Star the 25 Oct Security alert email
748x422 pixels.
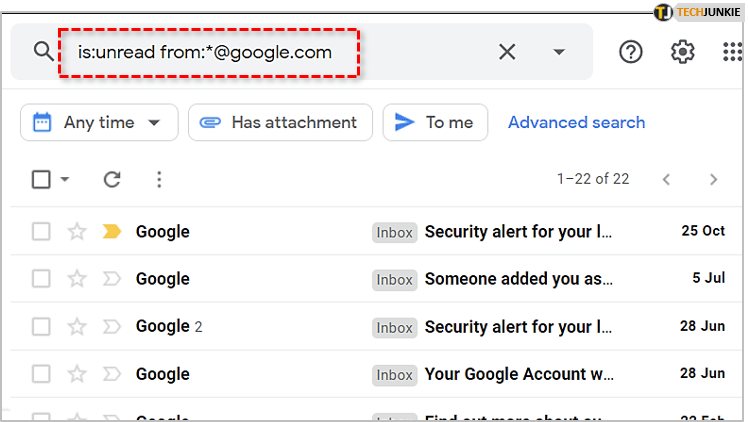(x=77, y=232)
